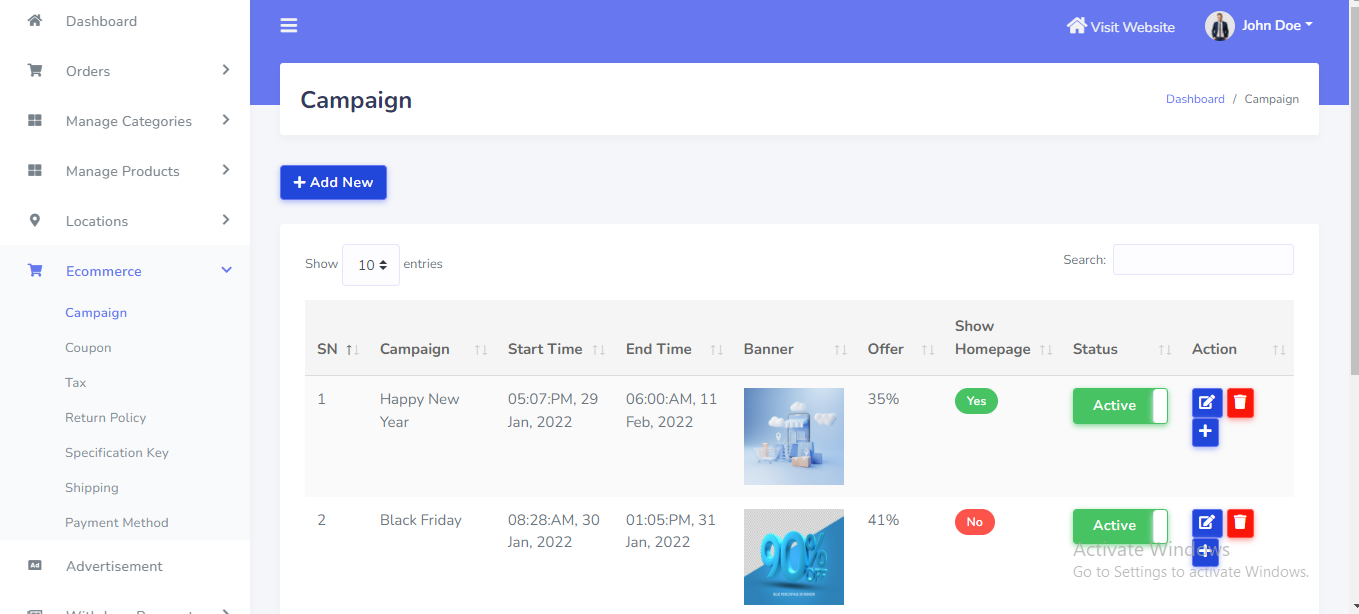Go to Dashboard via breadcrumb link
This screenshot has height=614, width=1359.
1195,99
